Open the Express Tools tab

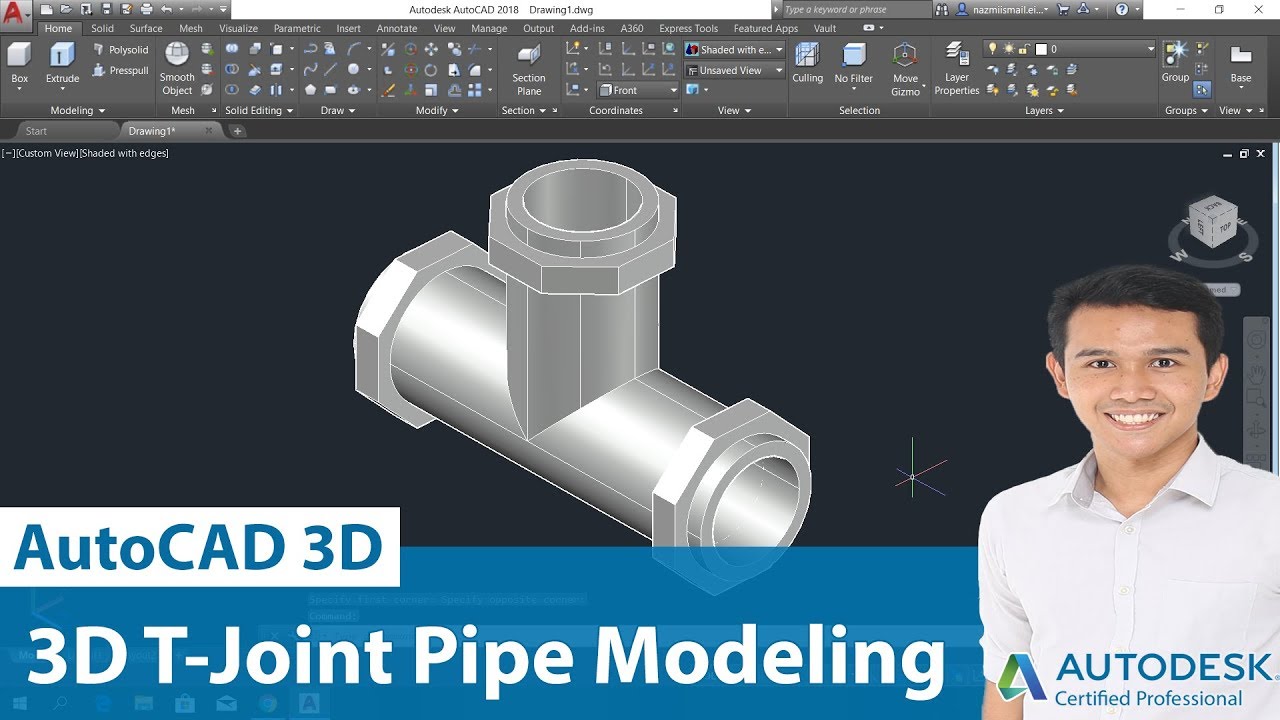point(688,29)
